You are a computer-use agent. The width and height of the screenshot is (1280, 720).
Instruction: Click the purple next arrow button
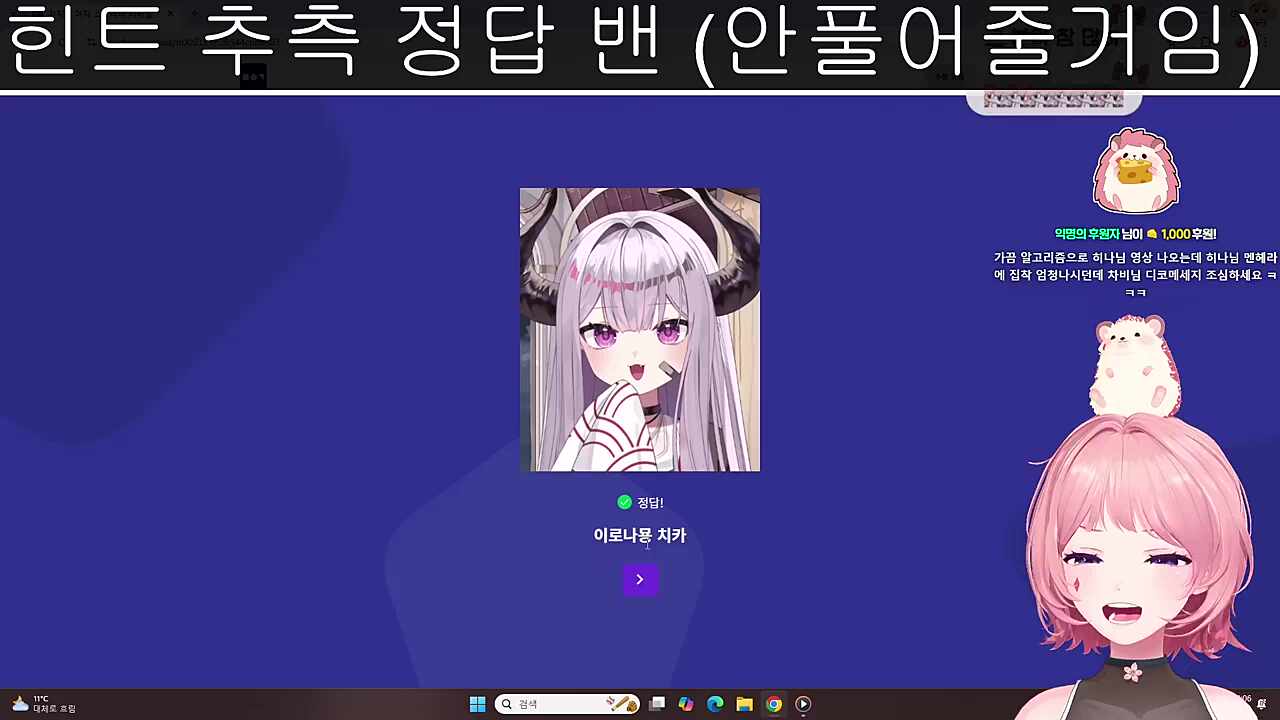pyautogui.click(x=640, y=580)
